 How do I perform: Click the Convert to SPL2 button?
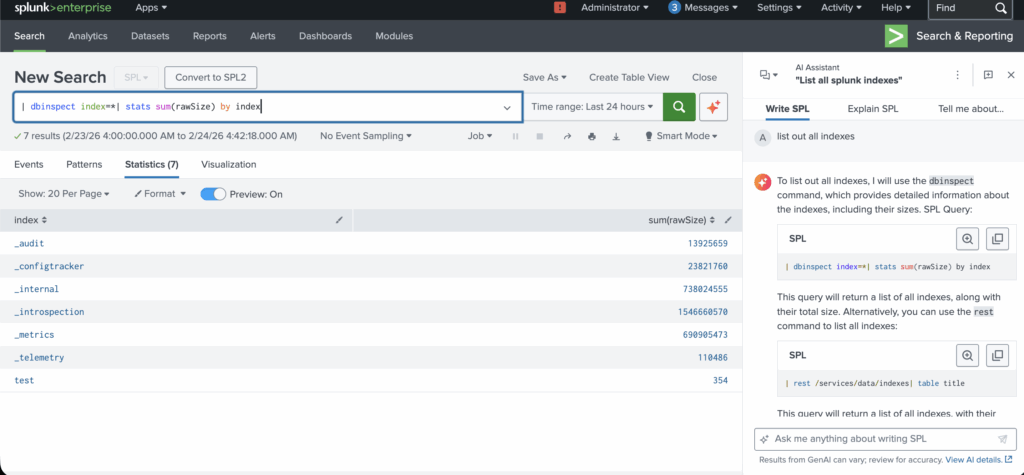pos(210,77)
